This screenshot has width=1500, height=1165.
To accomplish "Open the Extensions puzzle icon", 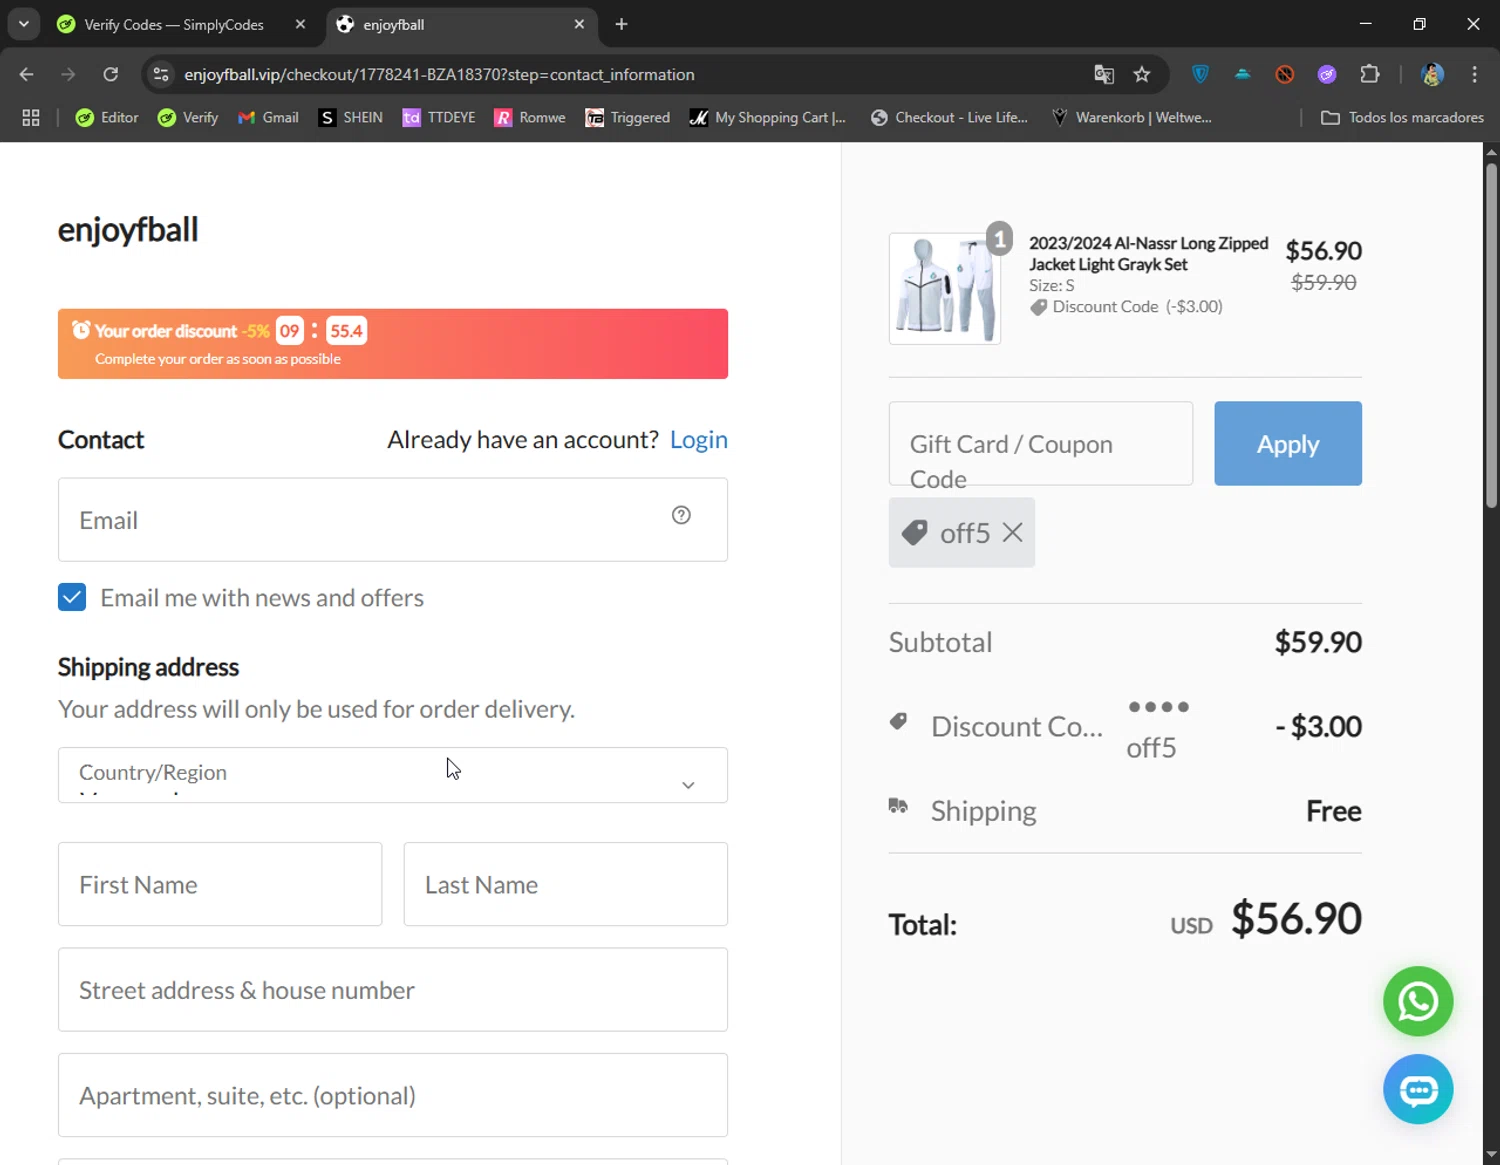I will coord(1370,74).
